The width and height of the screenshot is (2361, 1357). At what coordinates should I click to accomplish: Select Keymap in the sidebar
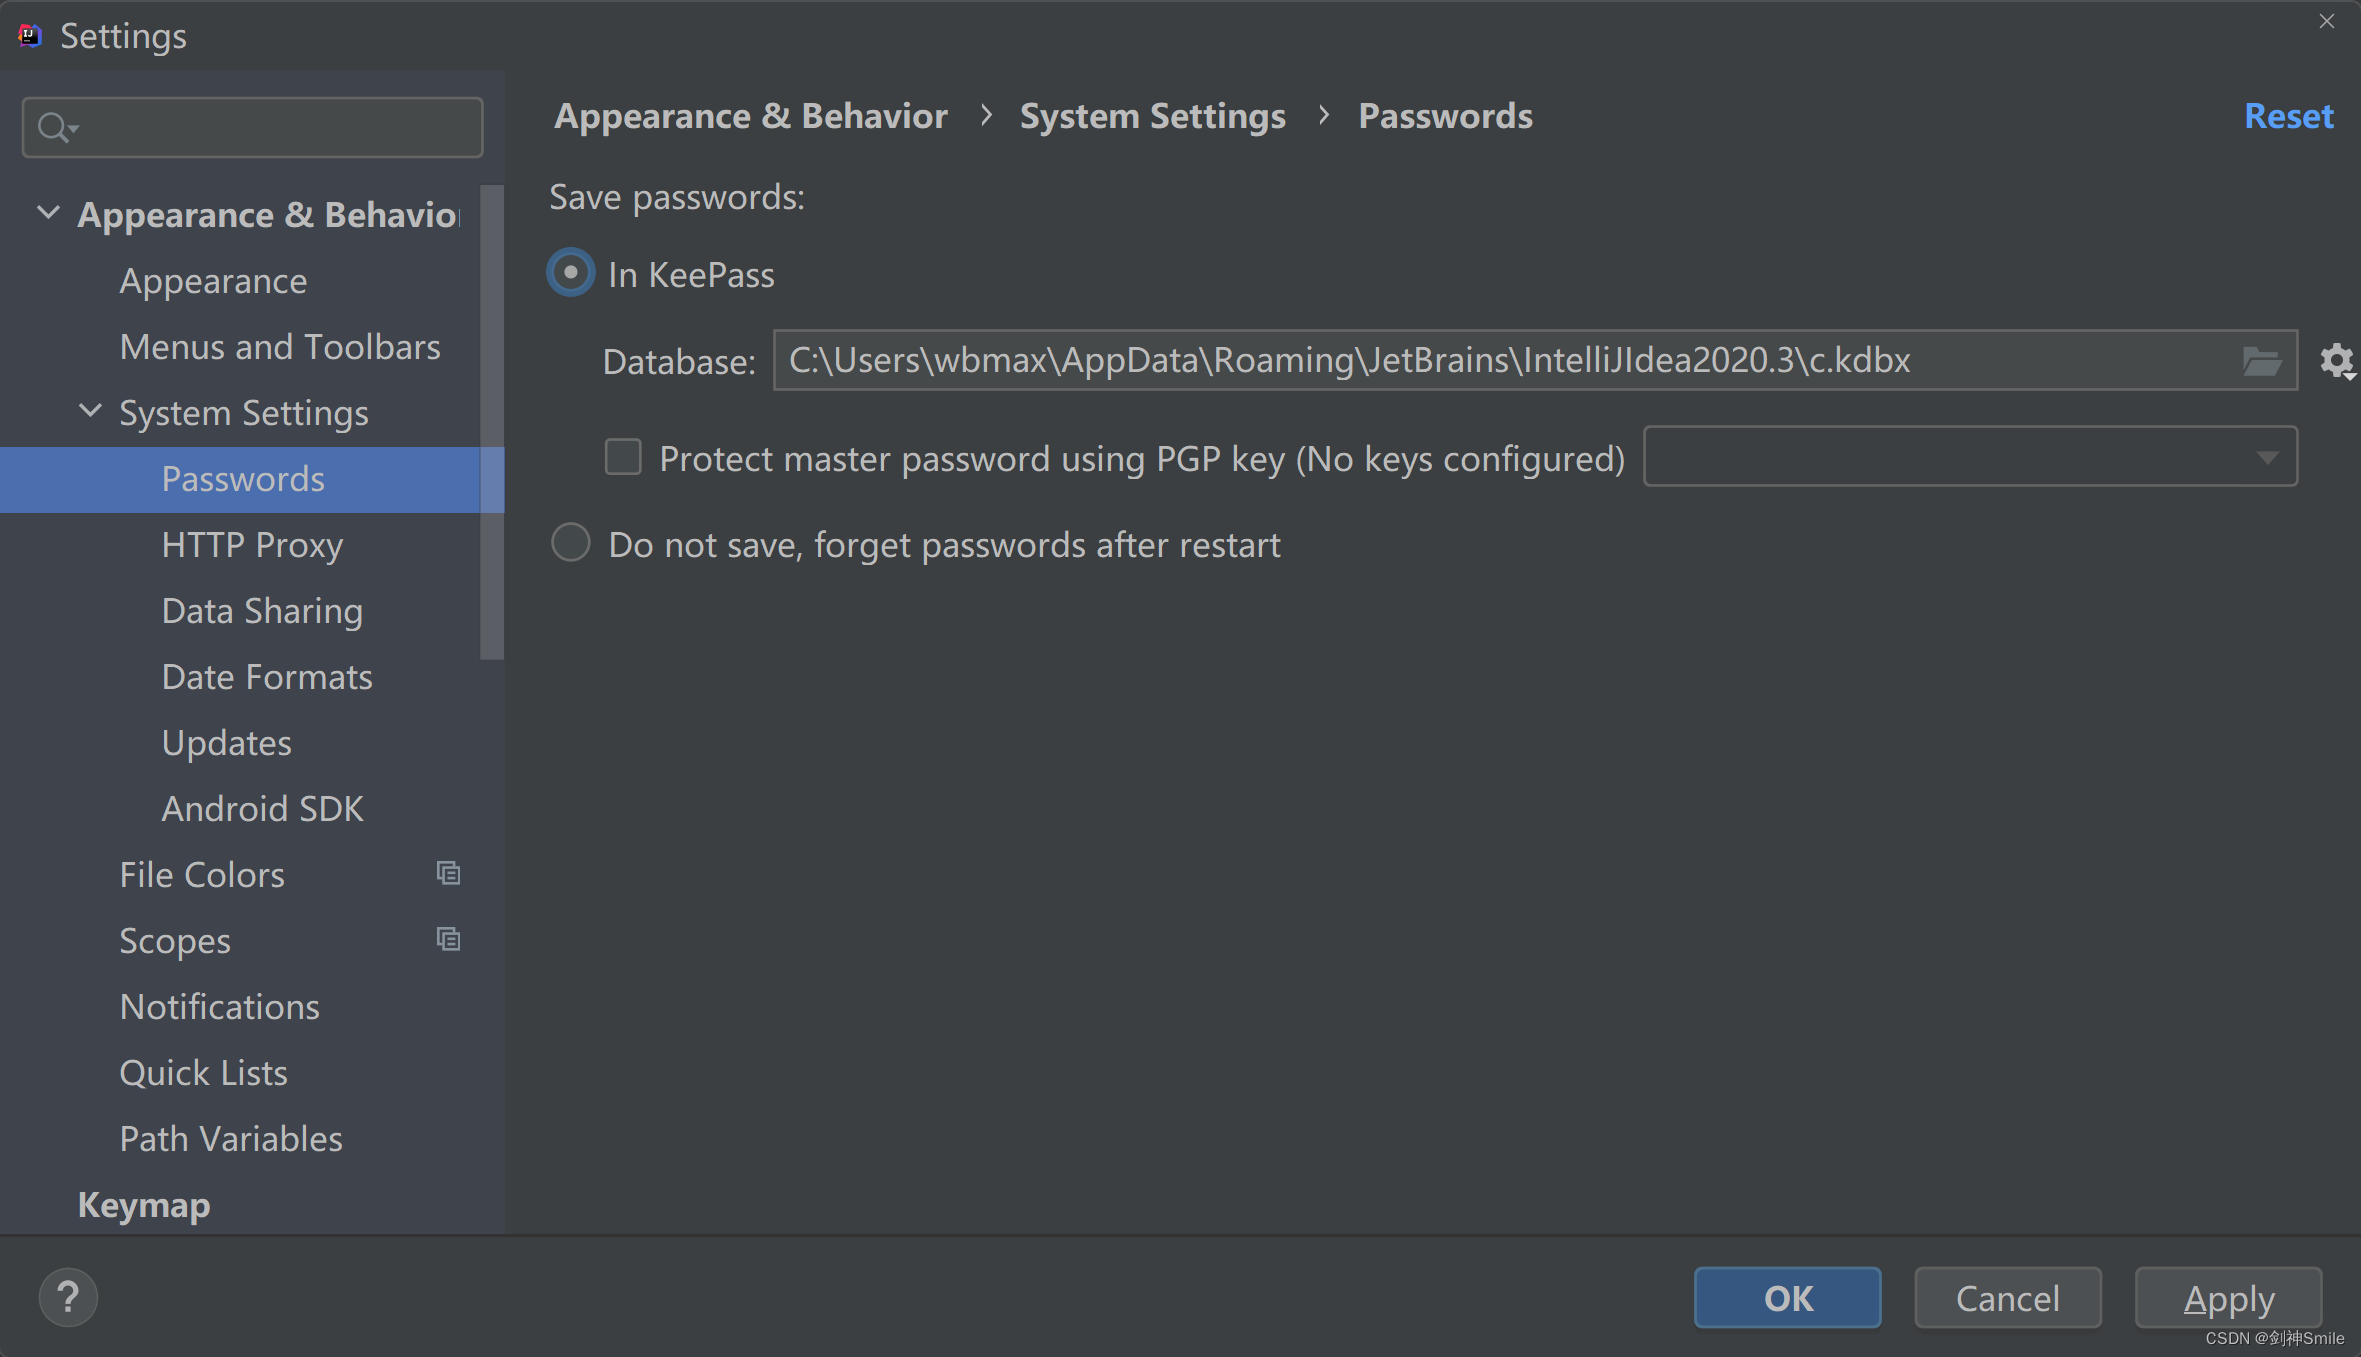[x=143, y=1204]
